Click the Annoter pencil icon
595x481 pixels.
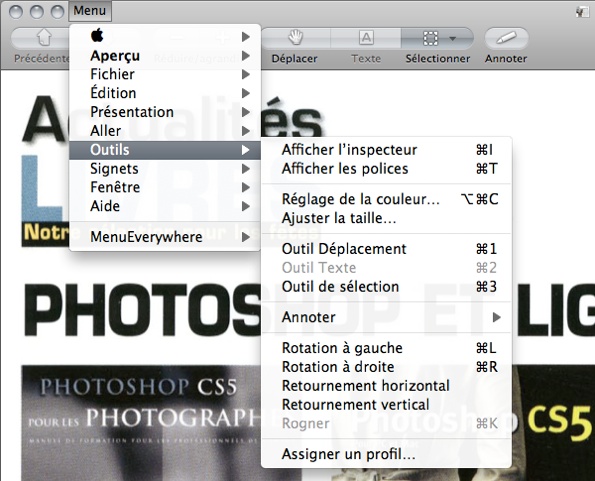point(506,38)
